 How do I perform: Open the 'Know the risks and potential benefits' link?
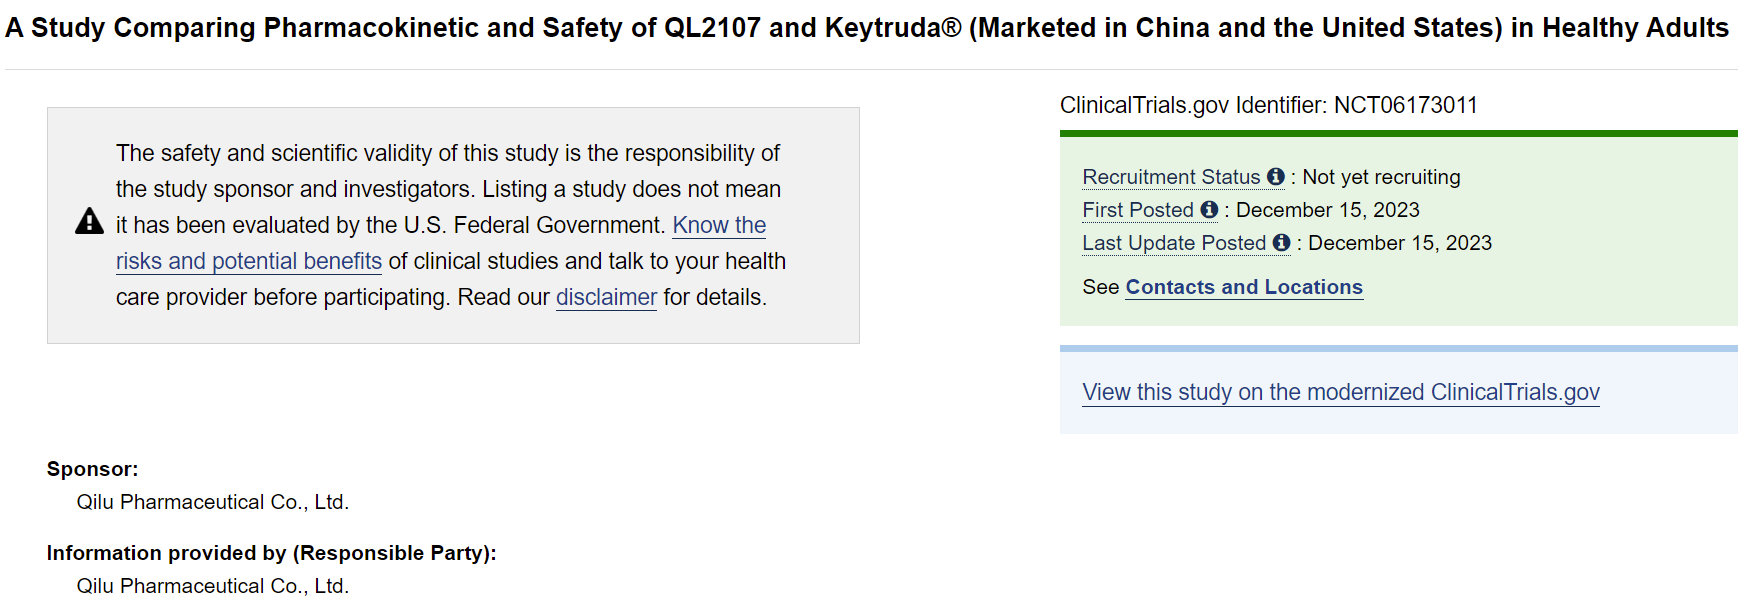click(x=248, y=261)
